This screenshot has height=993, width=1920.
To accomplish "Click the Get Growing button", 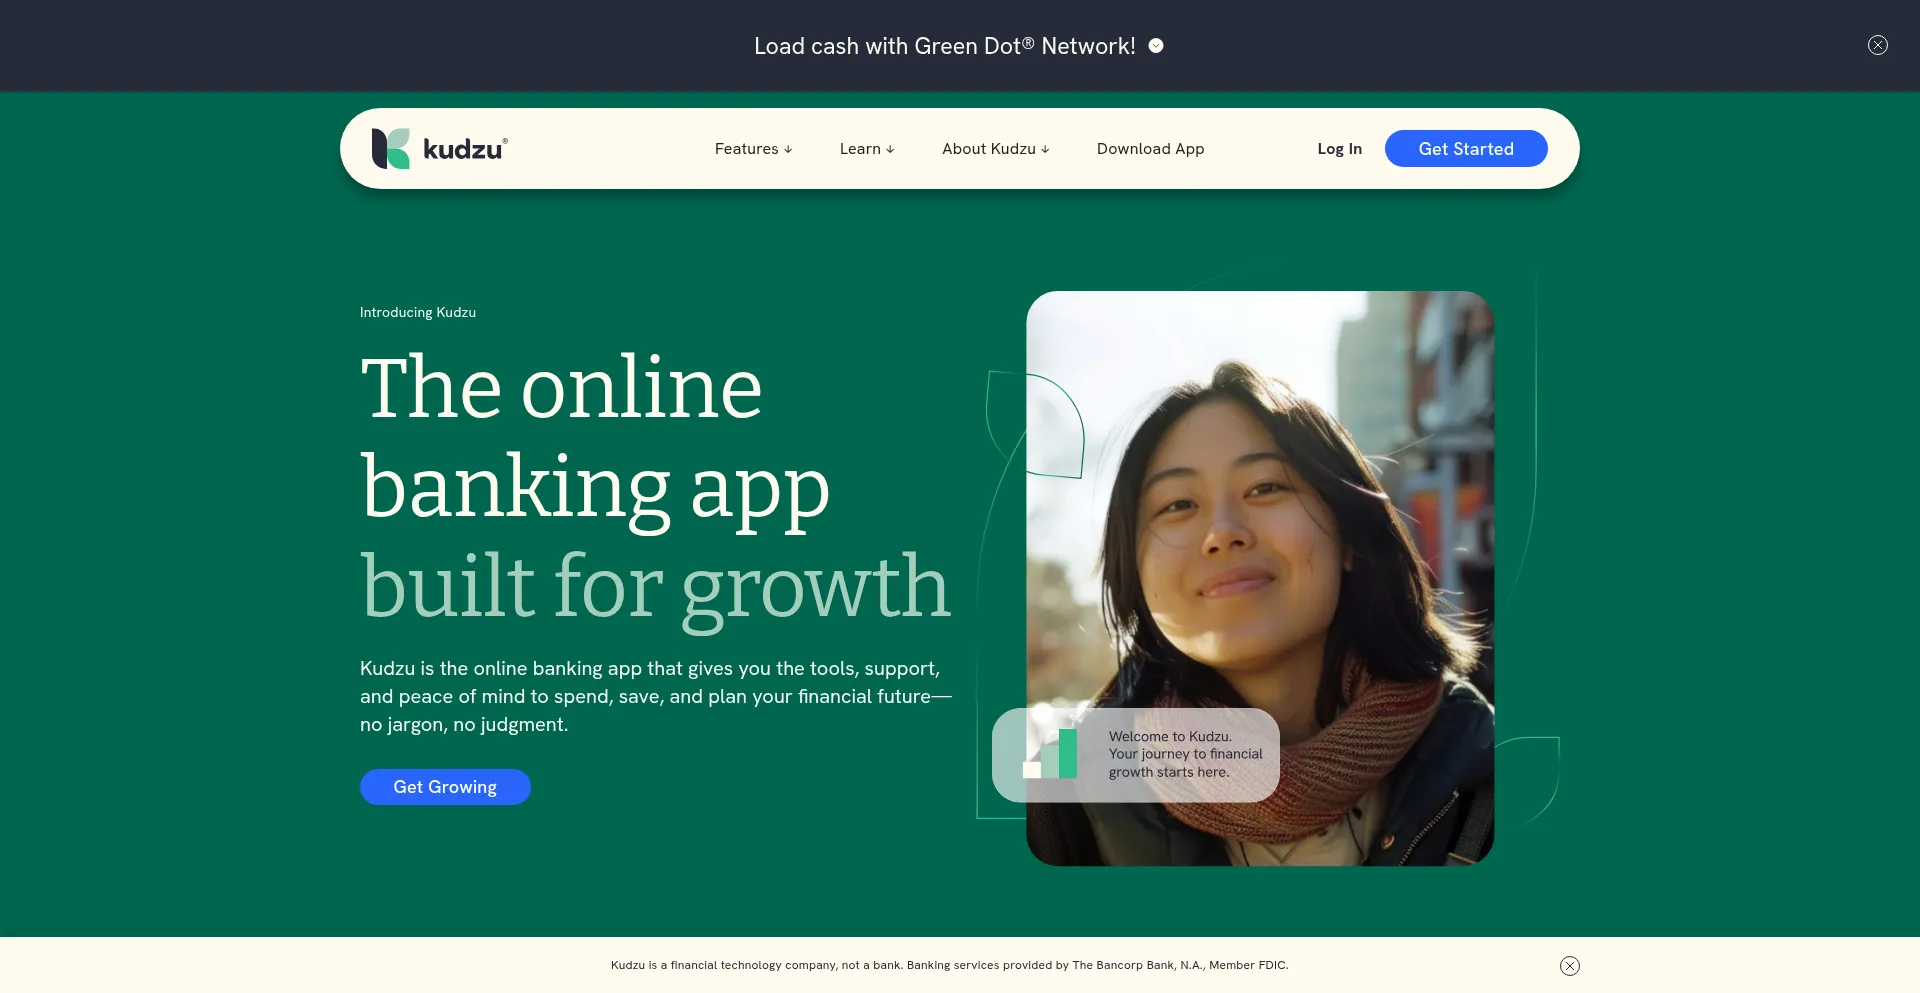I will click(445, 787).
